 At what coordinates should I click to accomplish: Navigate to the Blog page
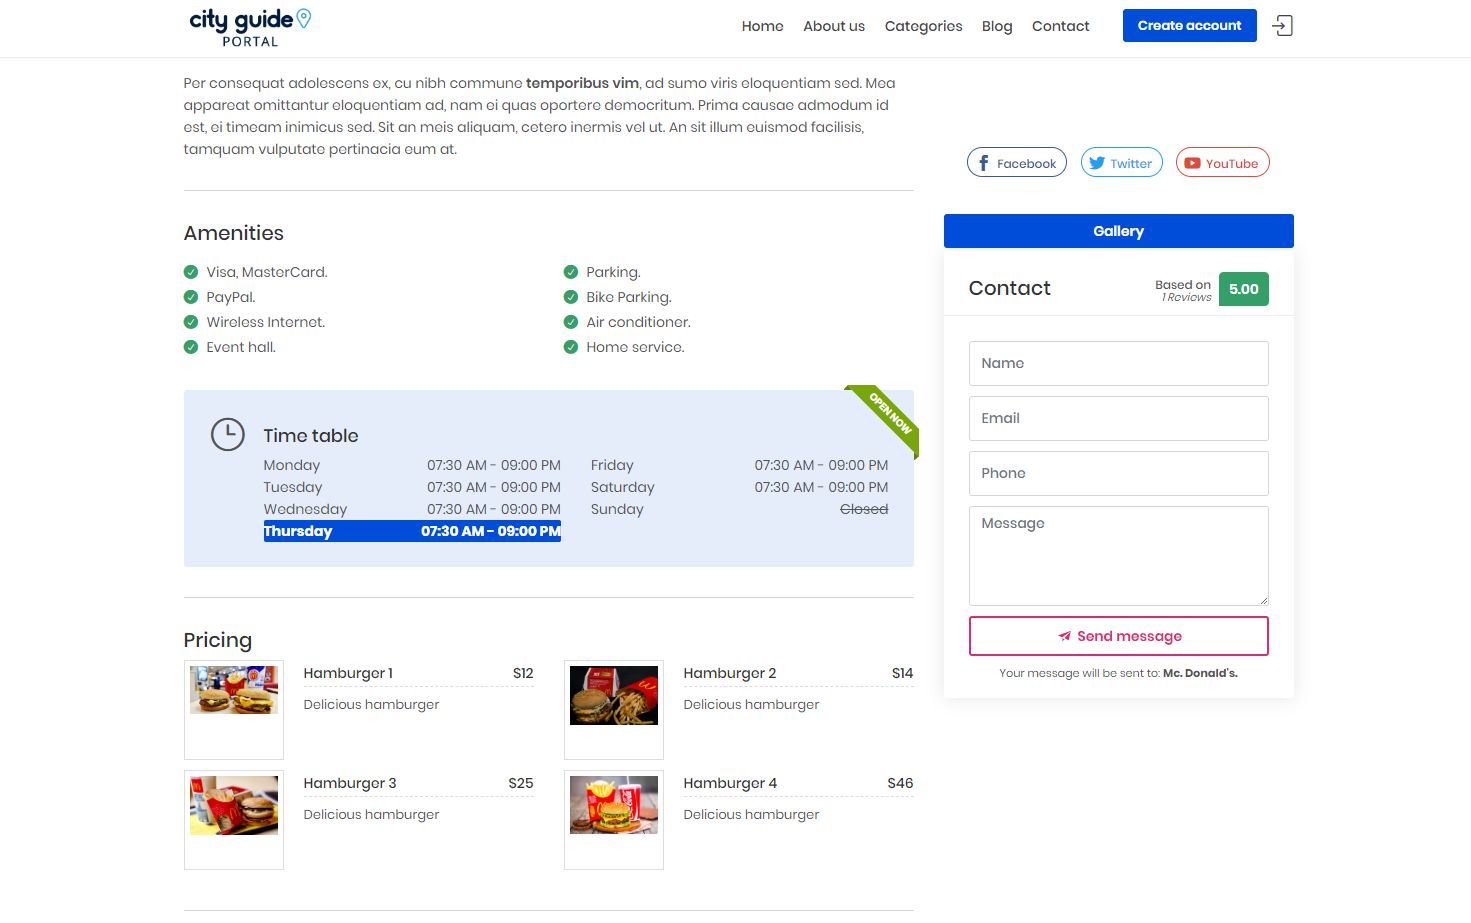coord(997,26)
